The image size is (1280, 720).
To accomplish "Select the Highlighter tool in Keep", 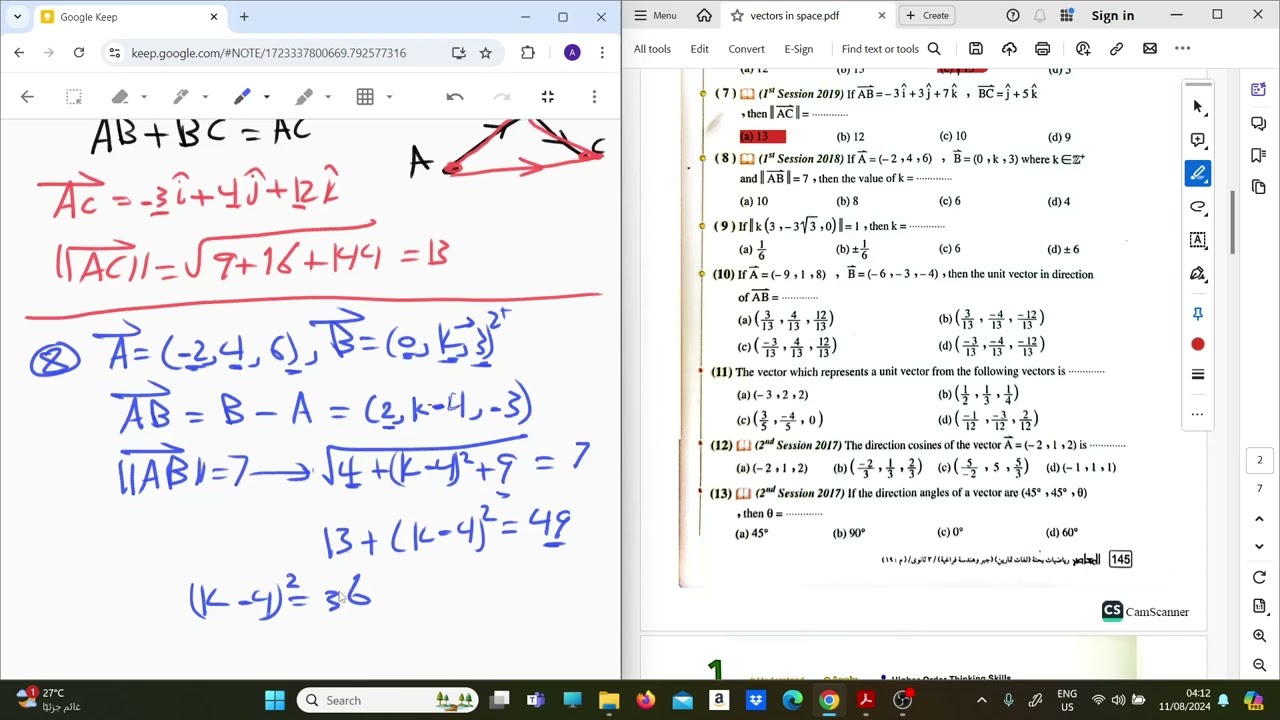I will click(x=304, y=97).
